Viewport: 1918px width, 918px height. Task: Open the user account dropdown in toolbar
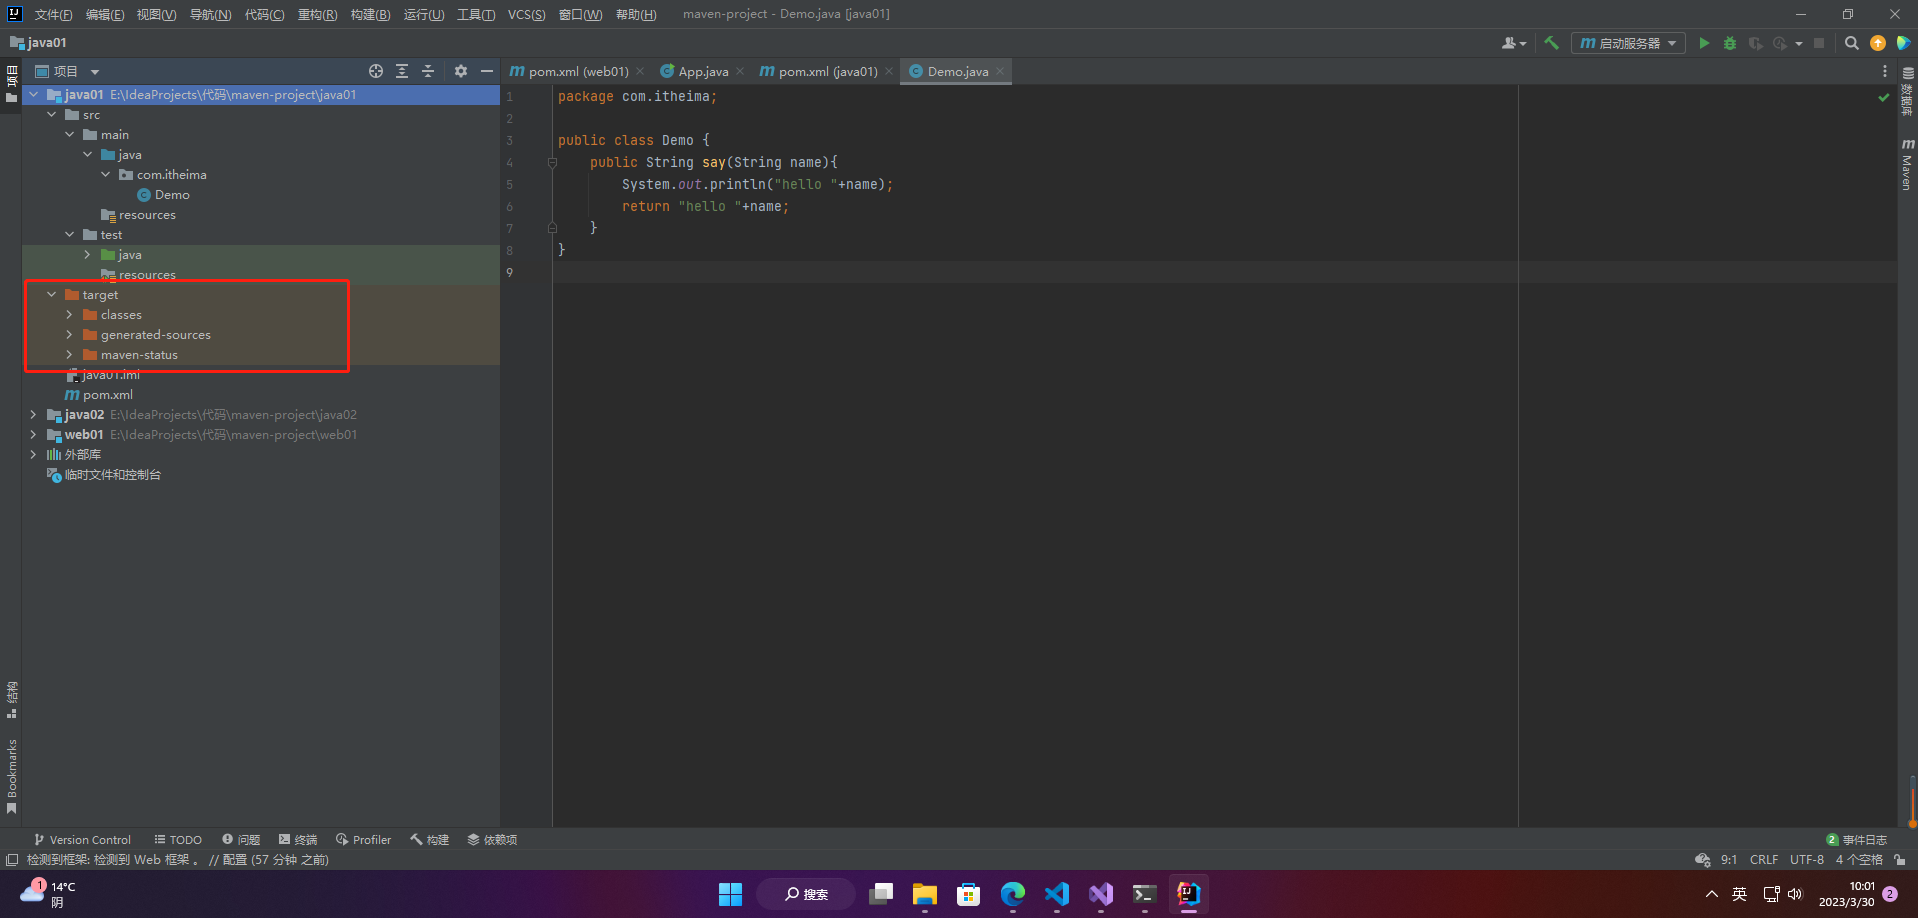coord(1514,43)
